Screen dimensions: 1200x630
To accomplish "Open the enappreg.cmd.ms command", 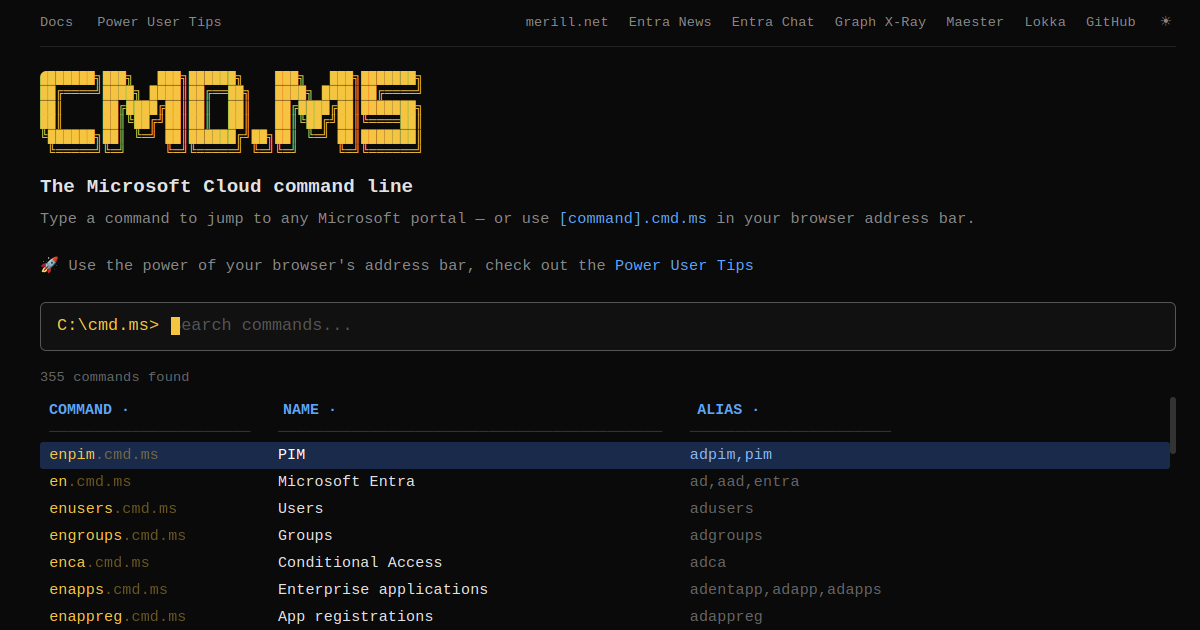I will coord(117,617).
